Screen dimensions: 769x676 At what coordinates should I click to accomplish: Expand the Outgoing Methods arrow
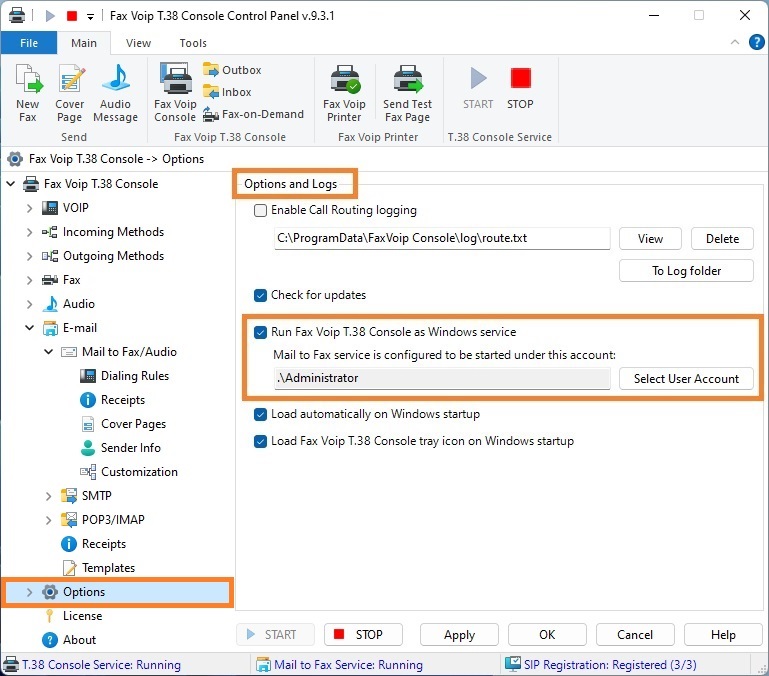pyautogui.click(x=29, y=257)
